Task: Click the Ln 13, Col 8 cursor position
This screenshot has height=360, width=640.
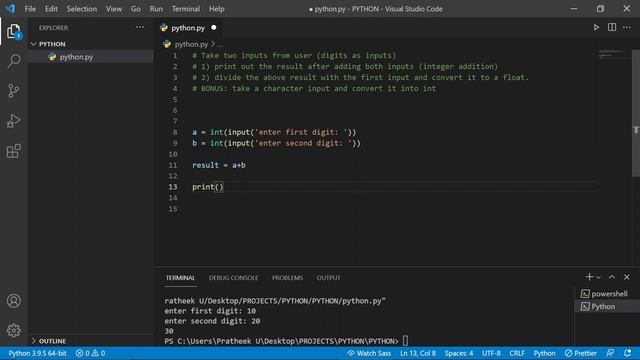Action: click(x=418, y=353)
